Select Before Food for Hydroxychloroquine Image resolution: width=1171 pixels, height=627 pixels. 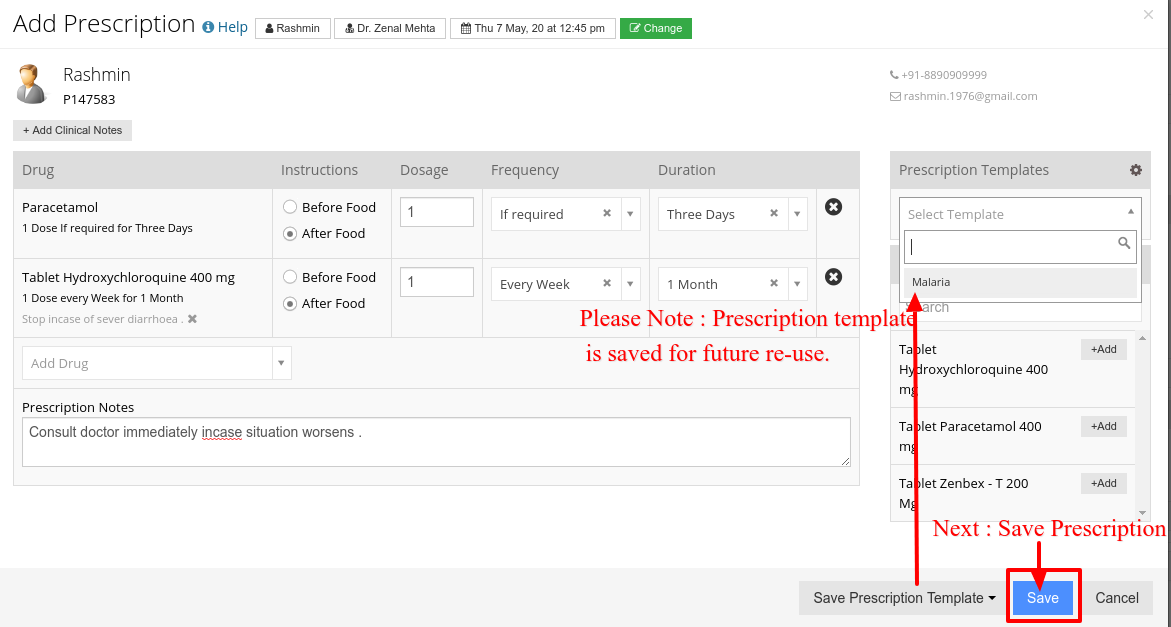pos(290,277)
